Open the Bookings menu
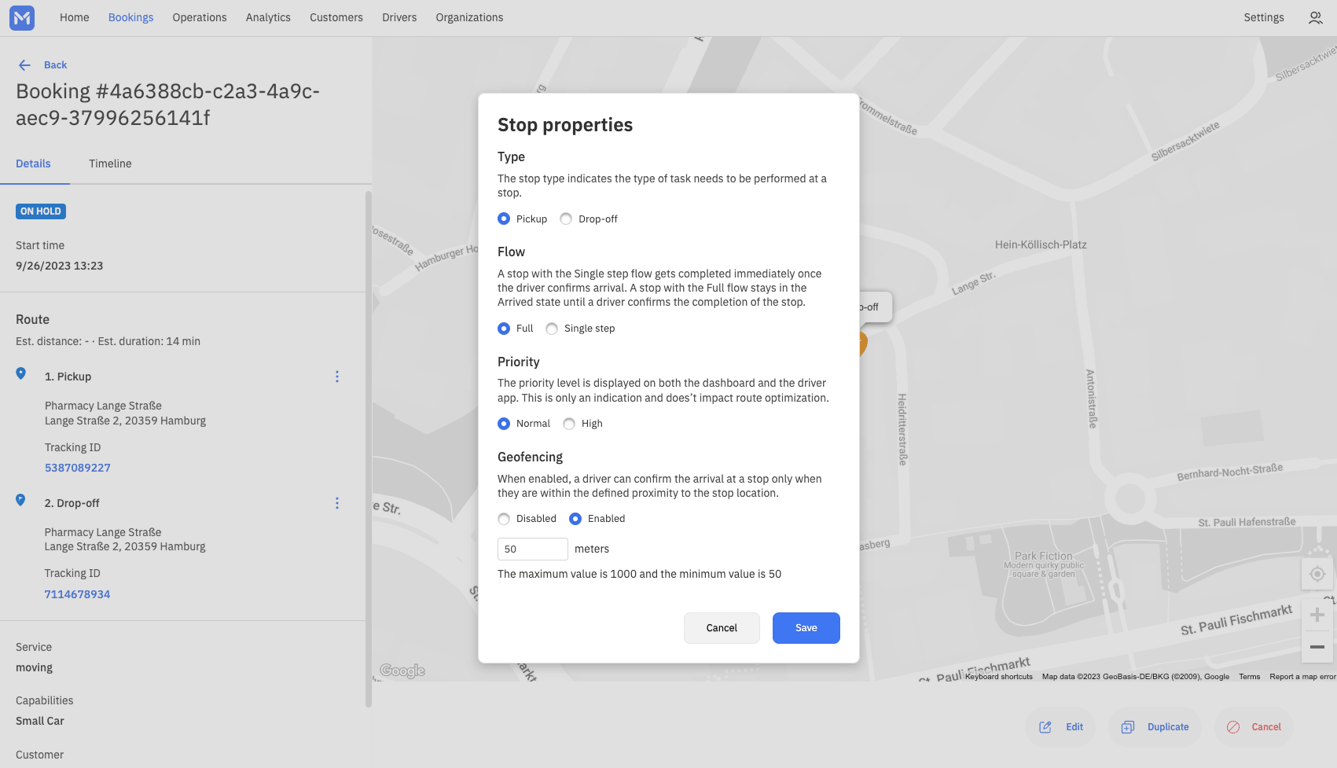Screen dimensions: 1337x768 coord(131,18)
